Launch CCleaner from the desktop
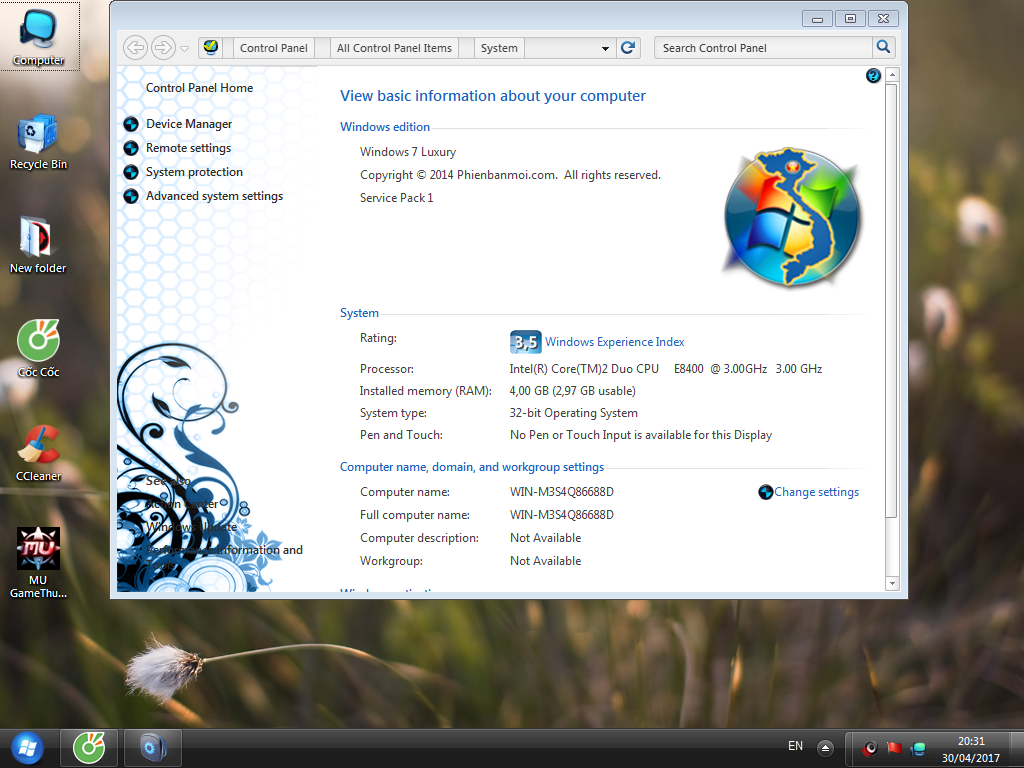Viewport: 1024px width, 768px height. tap(38, 450)
